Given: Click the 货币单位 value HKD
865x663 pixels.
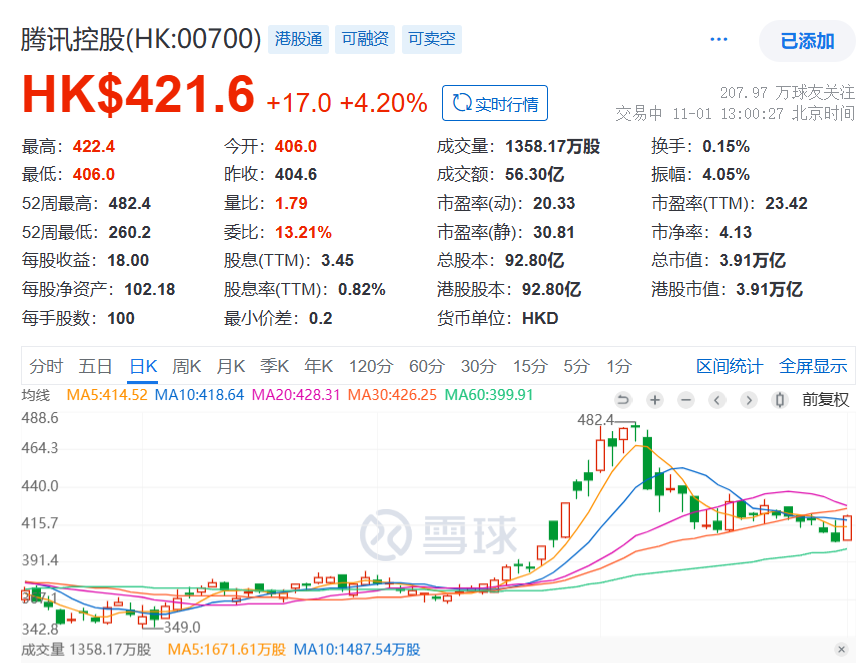Looking at the screenshot, I should (540, 318).
